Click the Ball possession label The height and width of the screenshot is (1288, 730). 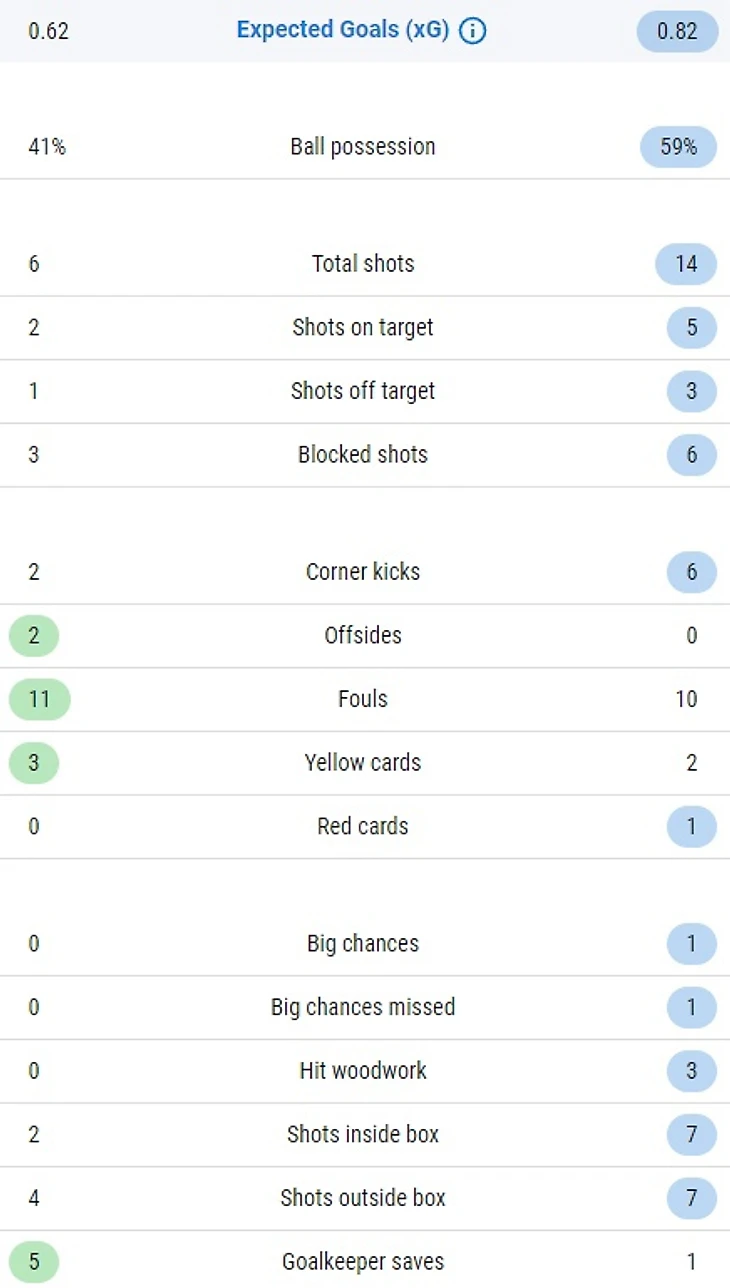click(363, 147)
